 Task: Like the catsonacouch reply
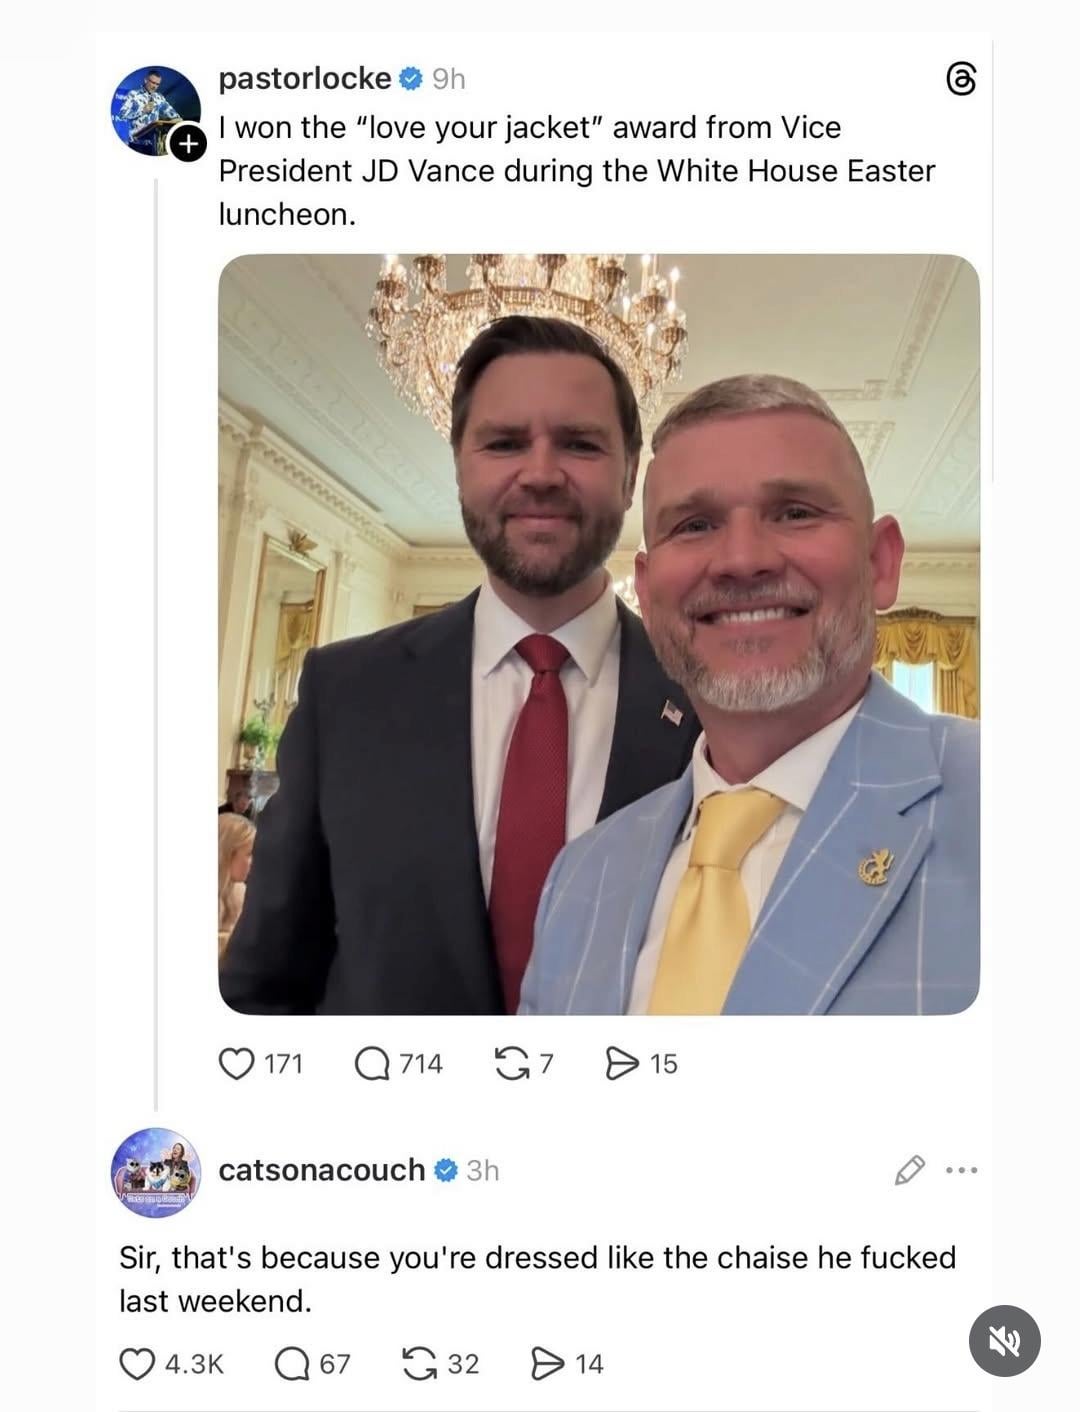(x=137, y=1363)
